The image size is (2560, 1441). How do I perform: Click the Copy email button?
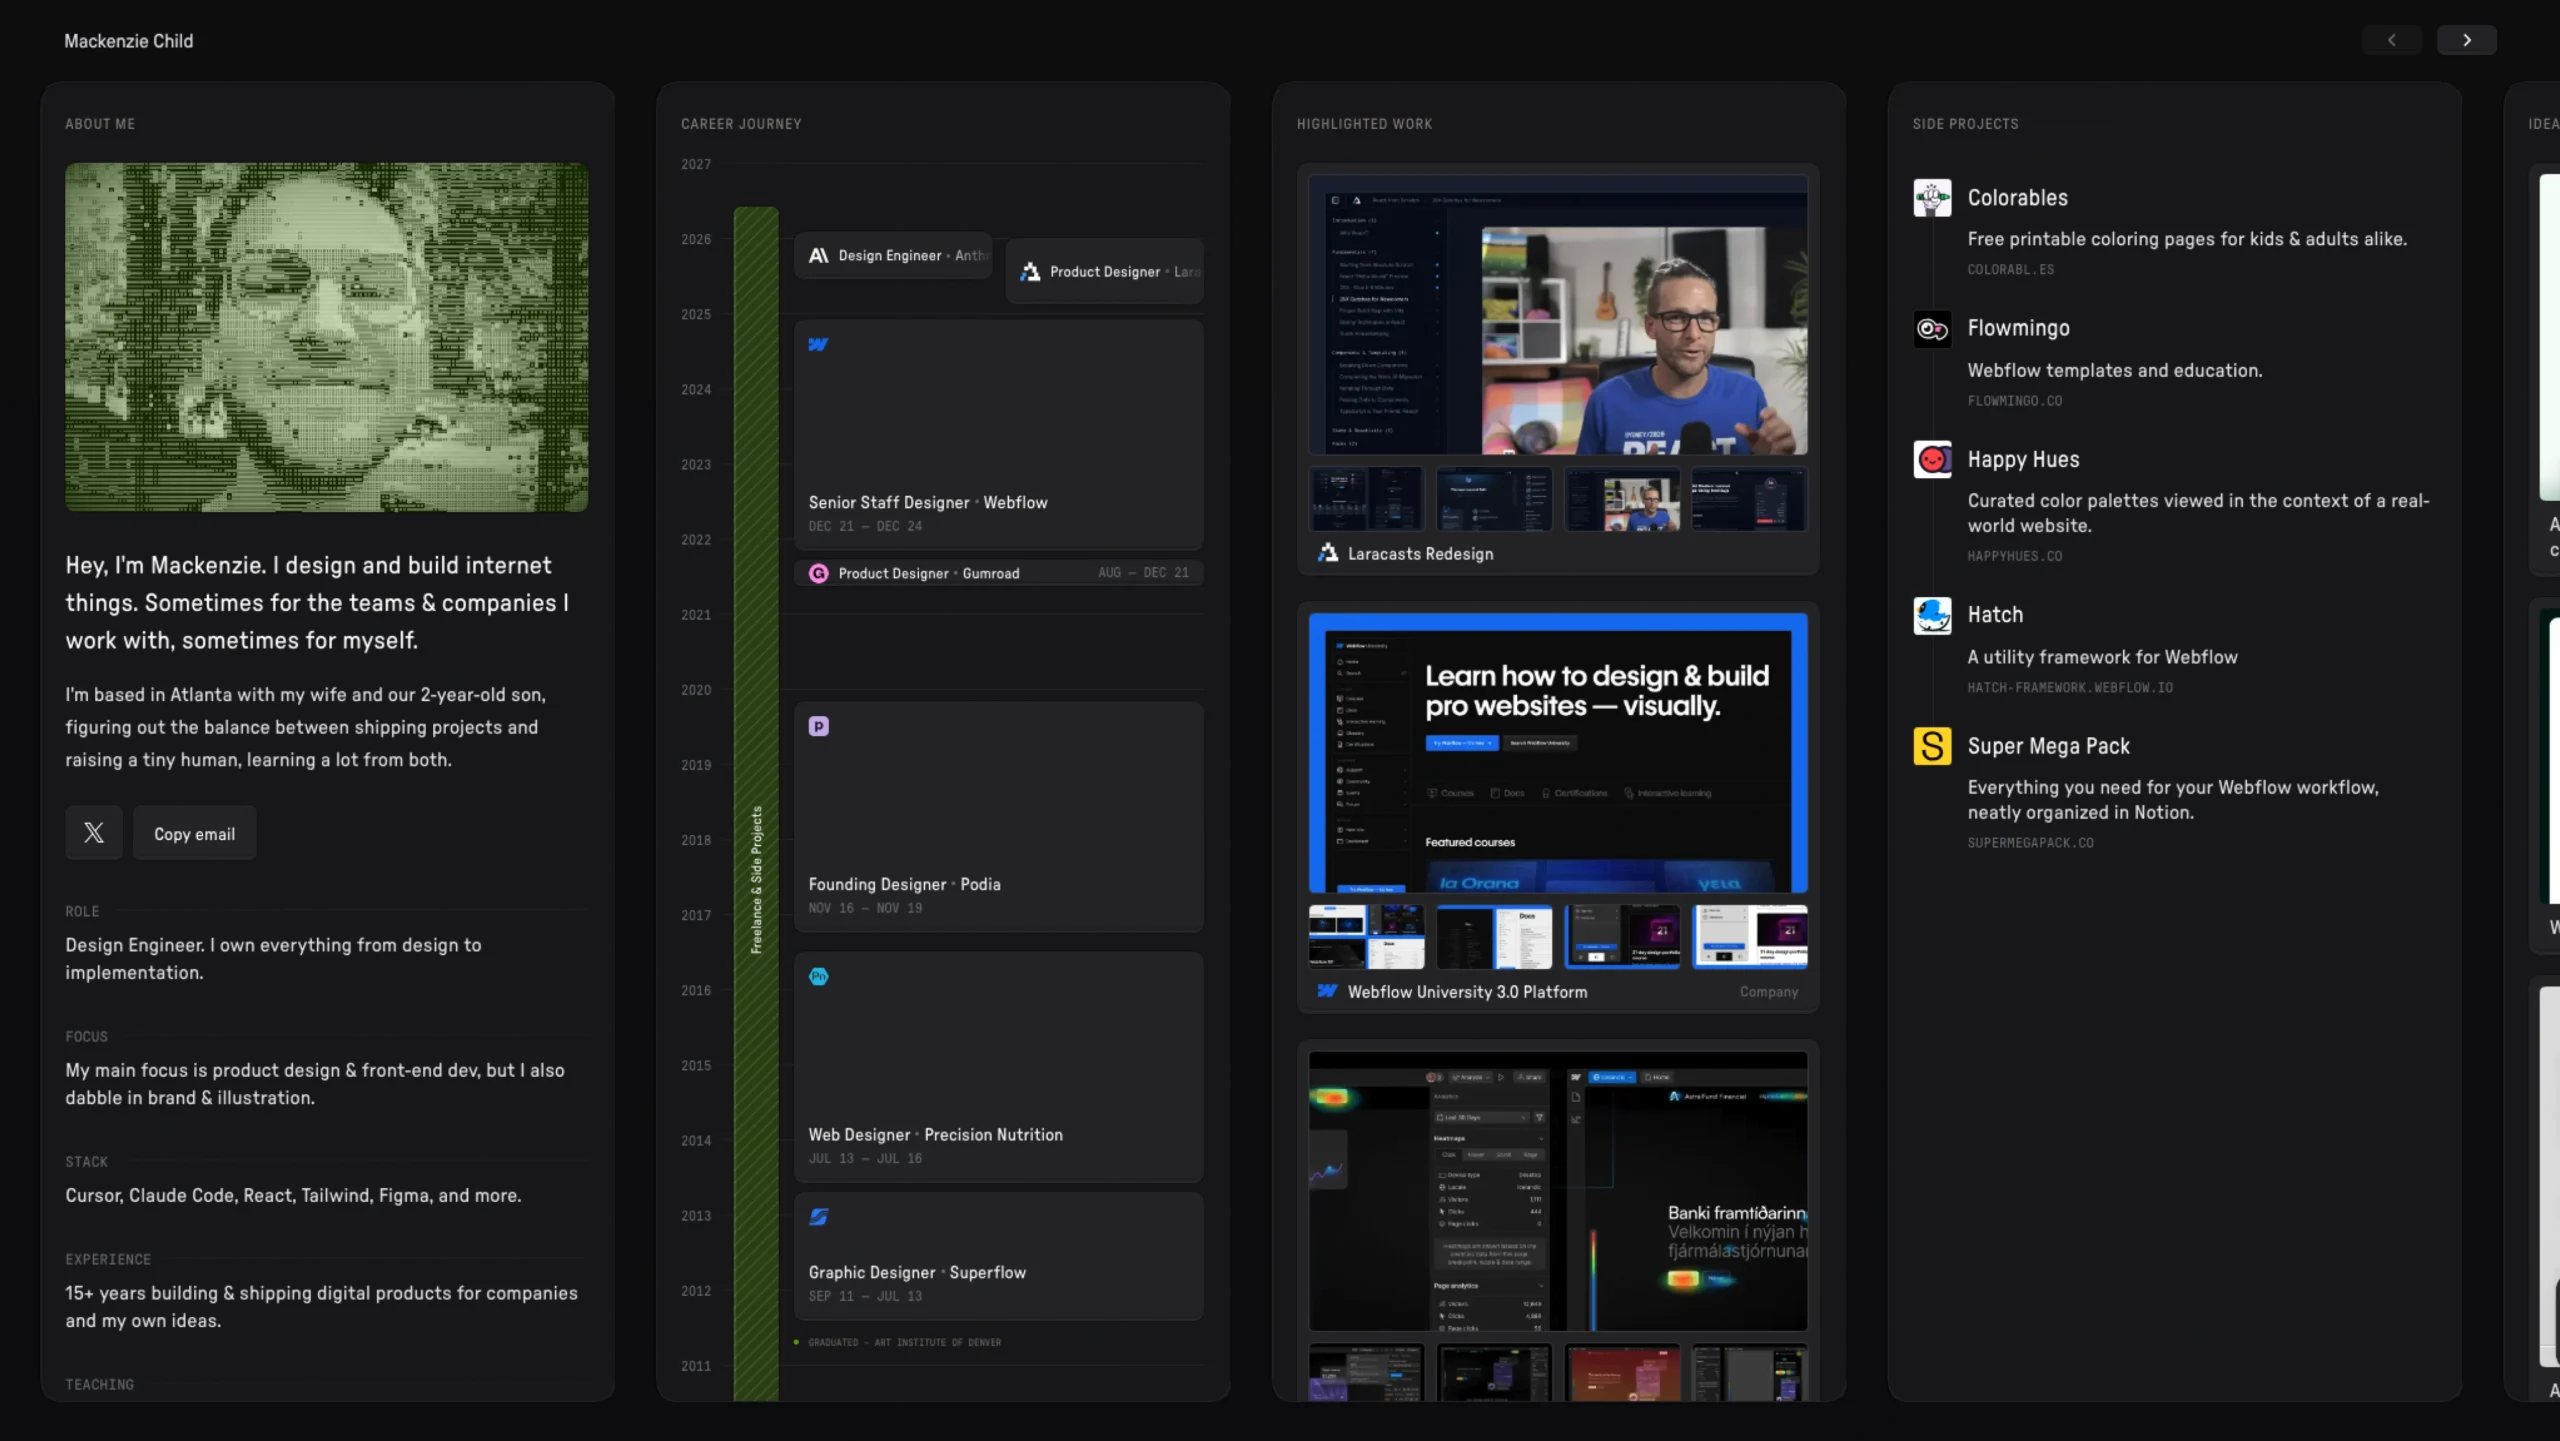[x=194, y=832]
